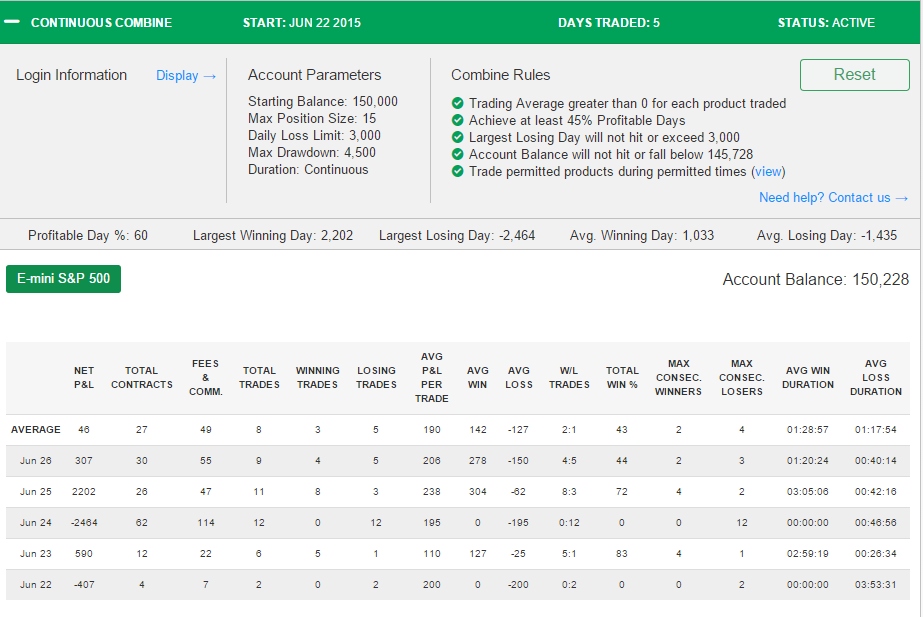The image size is (923, 617).
Task: Click checkmark icon beside 45% Profitable Days rule
Action: [457, 121]
